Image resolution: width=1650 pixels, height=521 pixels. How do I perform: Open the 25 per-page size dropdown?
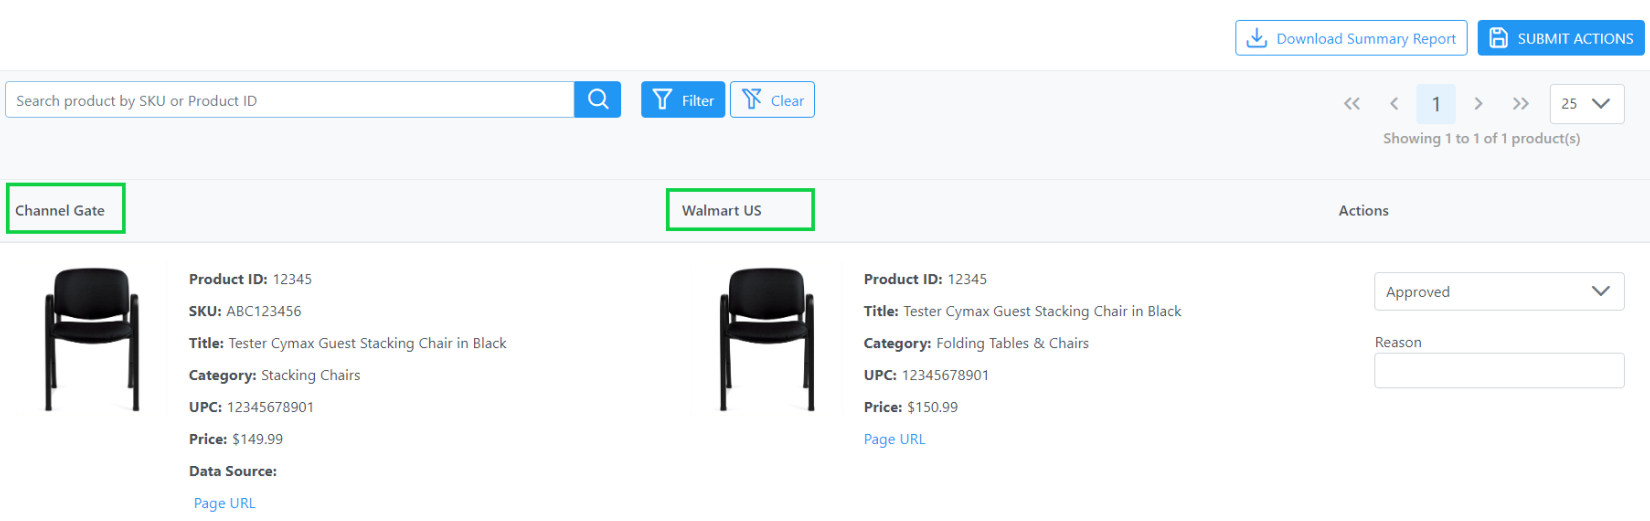pyautogui.click(x=1587, y=104)
